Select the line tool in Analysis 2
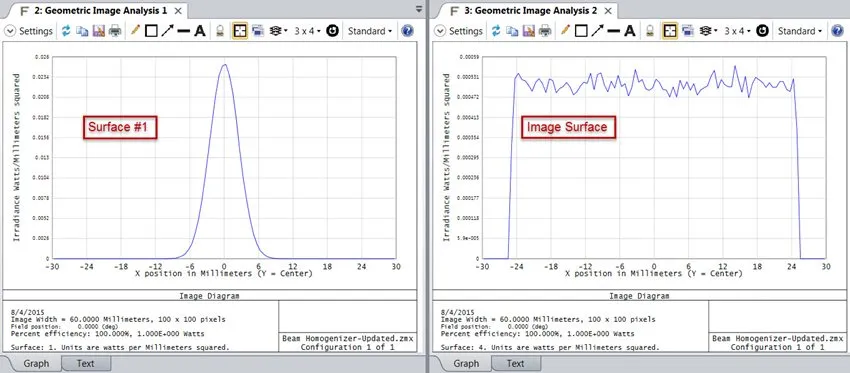 pyautogui.click(x=613, y=31)
